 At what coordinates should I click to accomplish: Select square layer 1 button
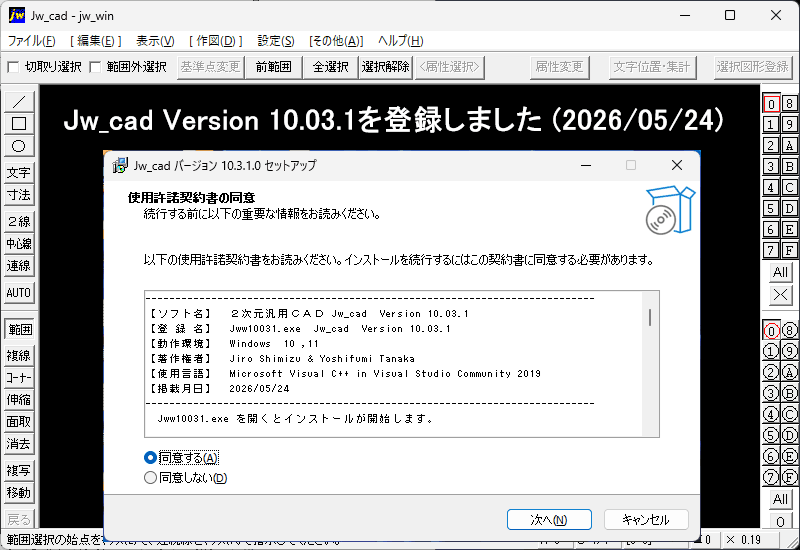[x=771, y=124]
